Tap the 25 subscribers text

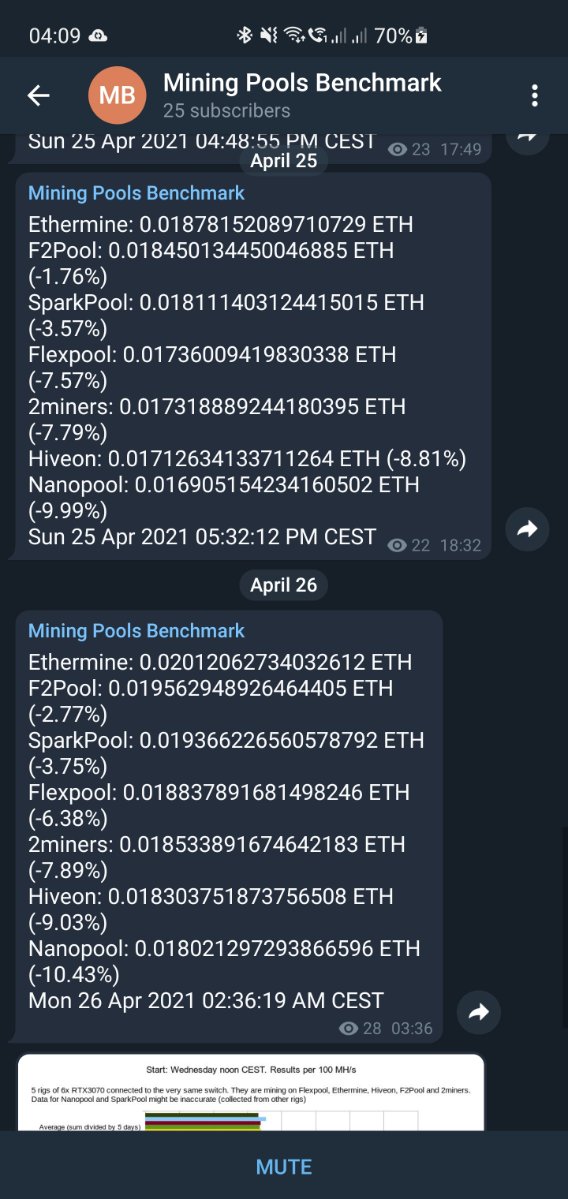[226, 111]
